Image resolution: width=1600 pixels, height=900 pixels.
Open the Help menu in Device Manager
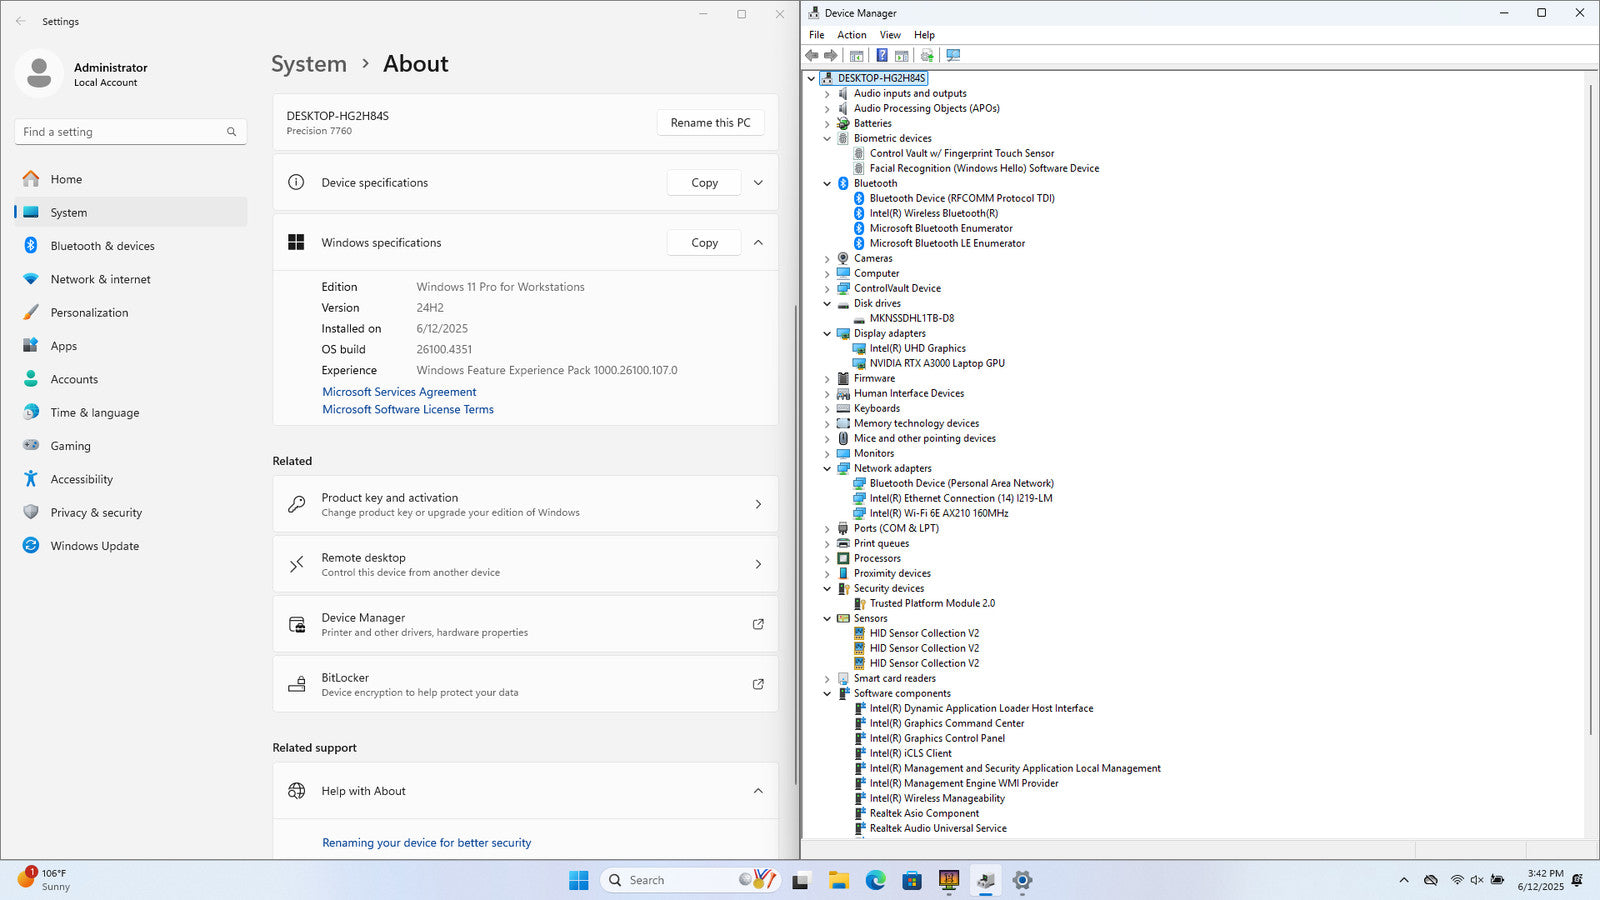[924, 35]
